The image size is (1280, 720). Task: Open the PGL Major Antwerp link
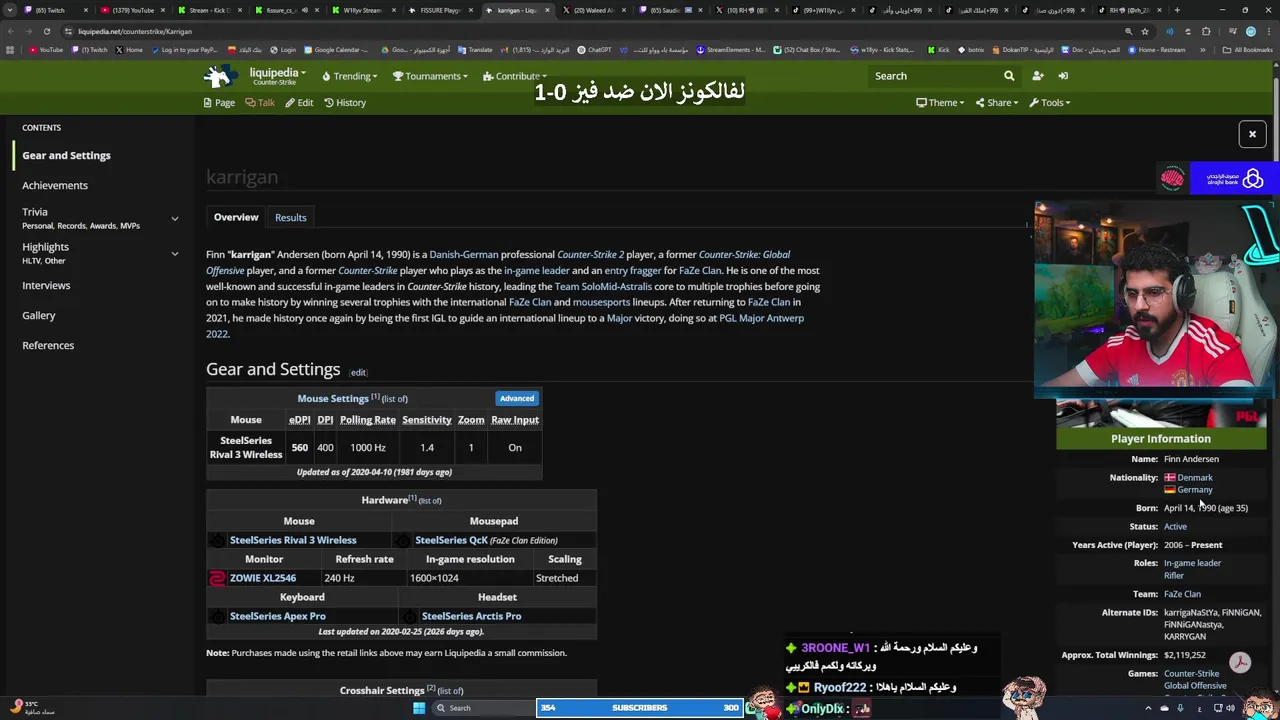[762, 318]
